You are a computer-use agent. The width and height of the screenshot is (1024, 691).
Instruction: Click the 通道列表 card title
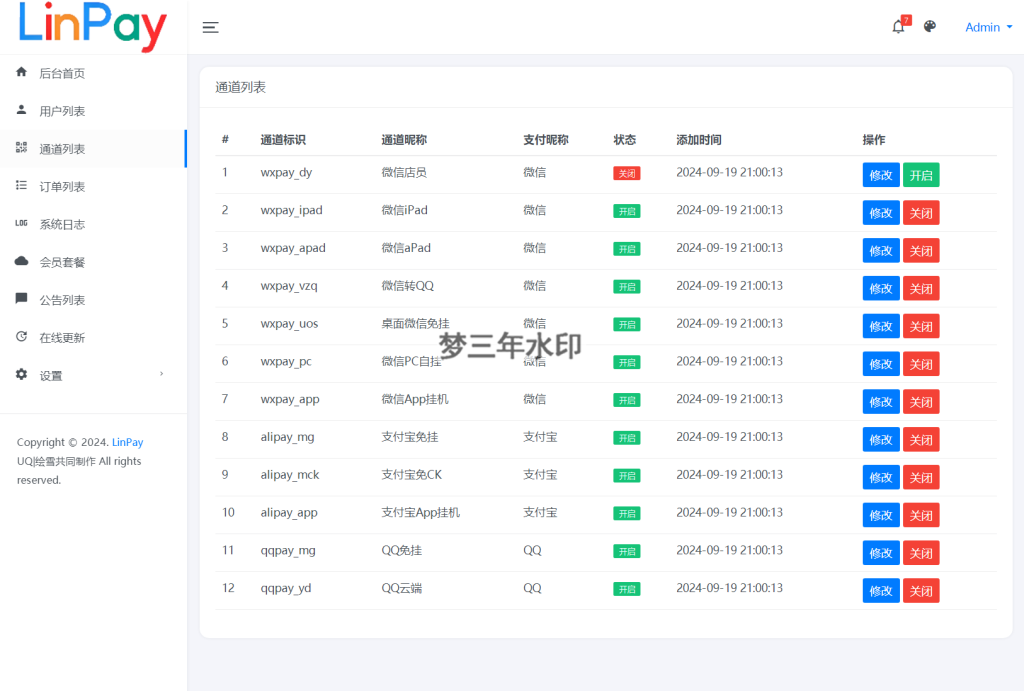tap(240, 88)
